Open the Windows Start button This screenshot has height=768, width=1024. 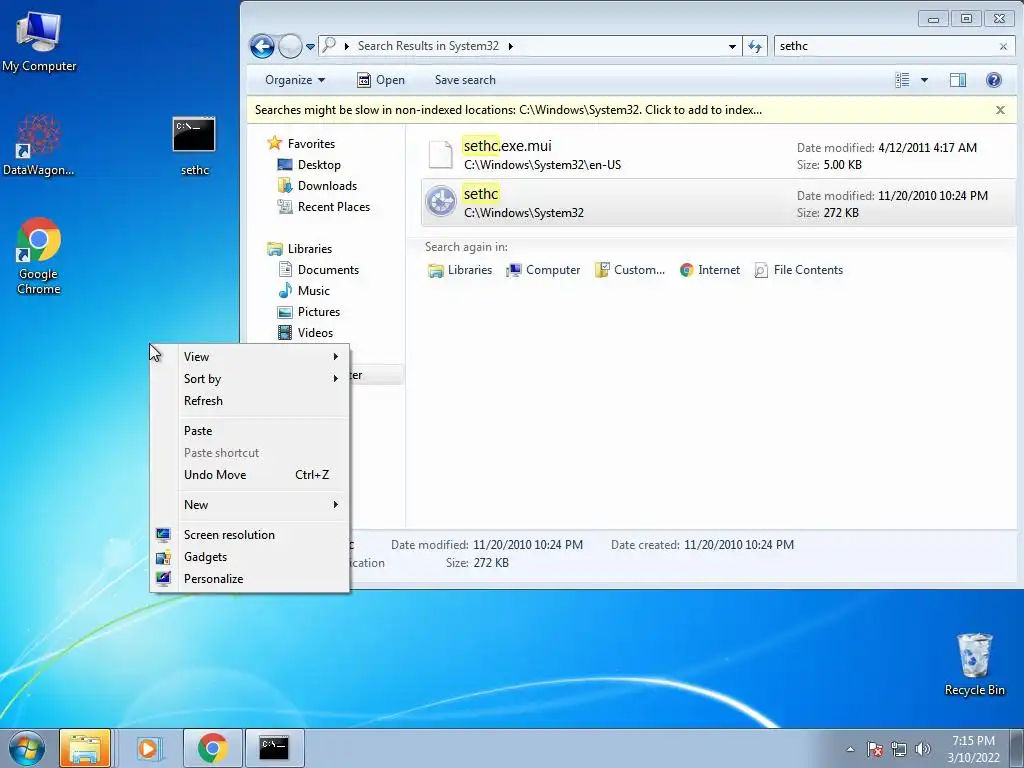point(27,748)
